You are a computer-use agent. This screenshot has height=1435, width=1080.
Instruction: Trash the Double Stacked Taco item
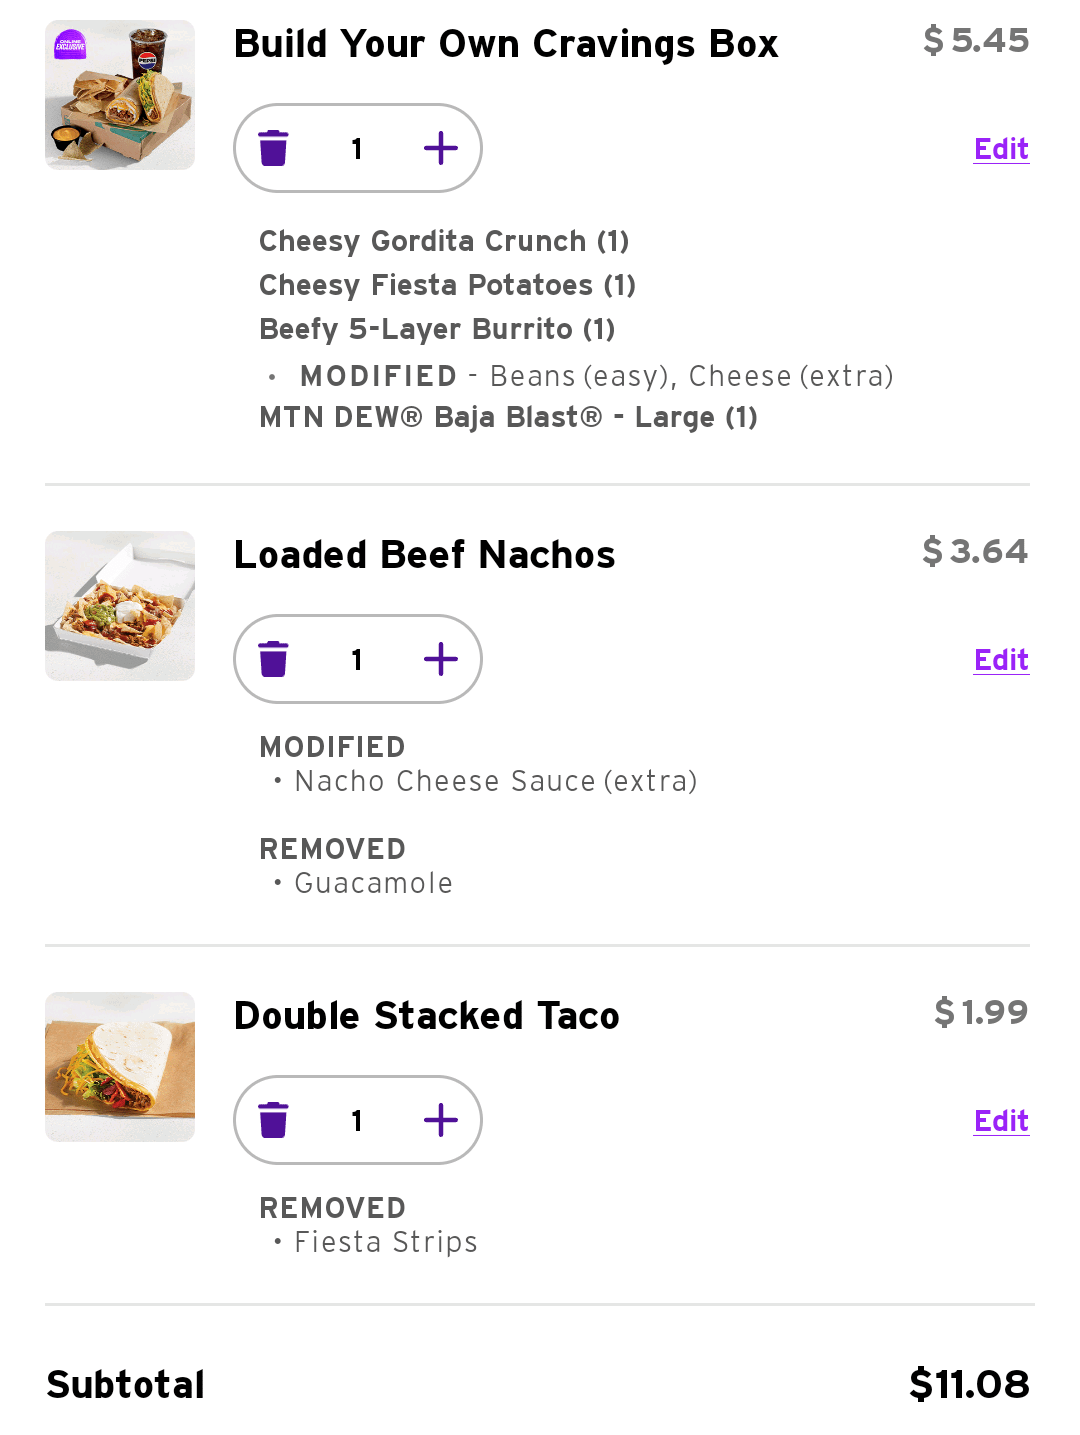coord(273,1120)
